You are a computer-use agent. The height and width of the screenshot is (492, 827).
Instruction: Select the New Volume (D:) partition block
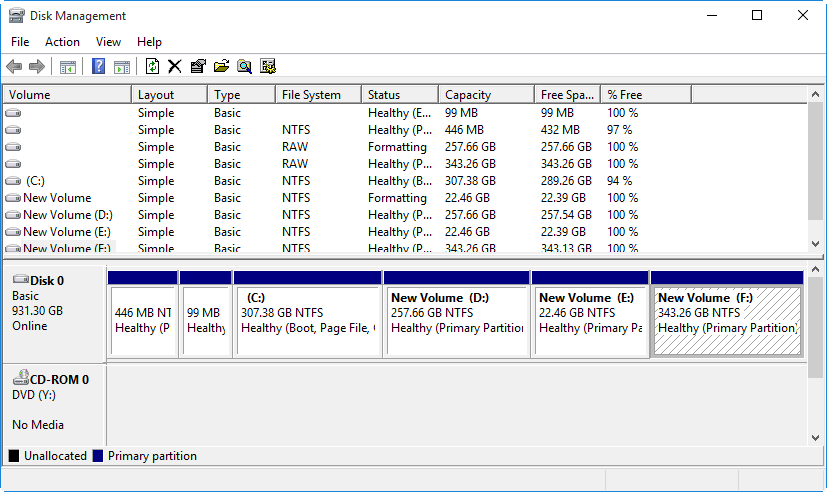click(456, 320)
